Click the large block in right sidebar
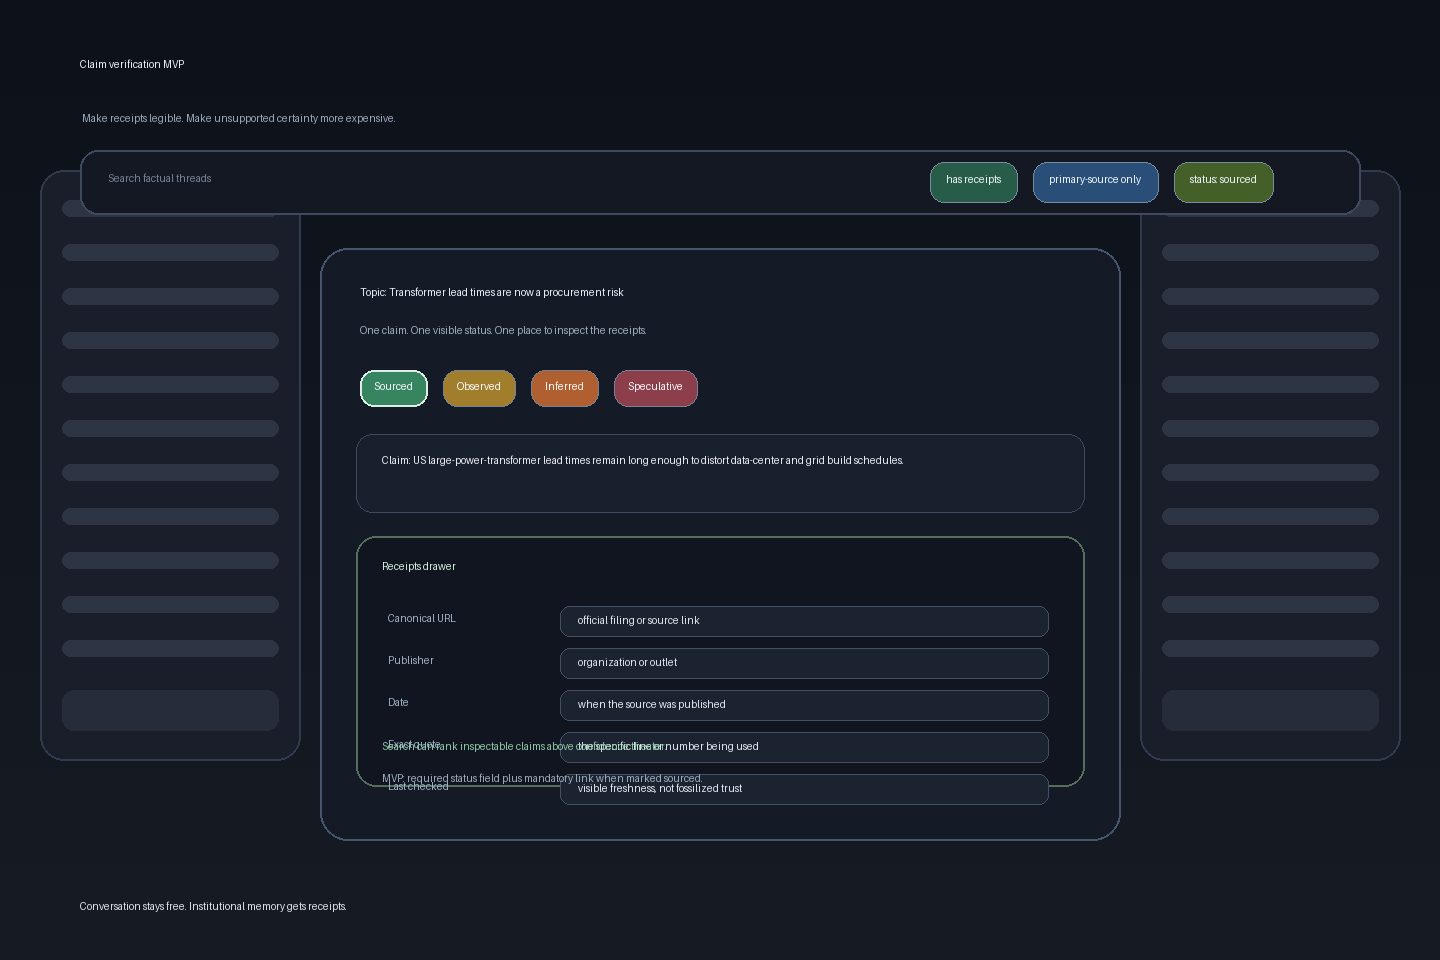This screenshot has height=960, width=1440. [1270, 710]
